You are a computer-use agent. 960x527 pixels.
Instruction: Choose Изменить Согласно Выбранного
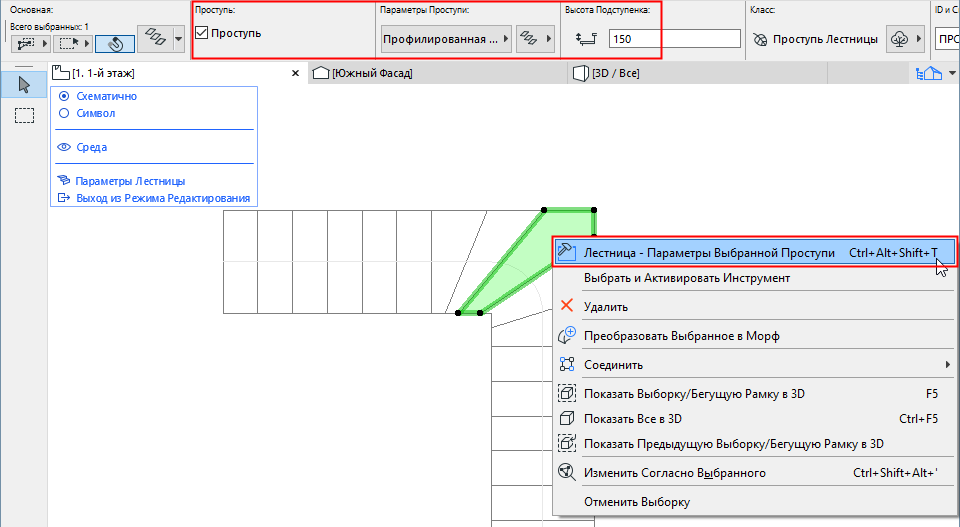(754, 473)
